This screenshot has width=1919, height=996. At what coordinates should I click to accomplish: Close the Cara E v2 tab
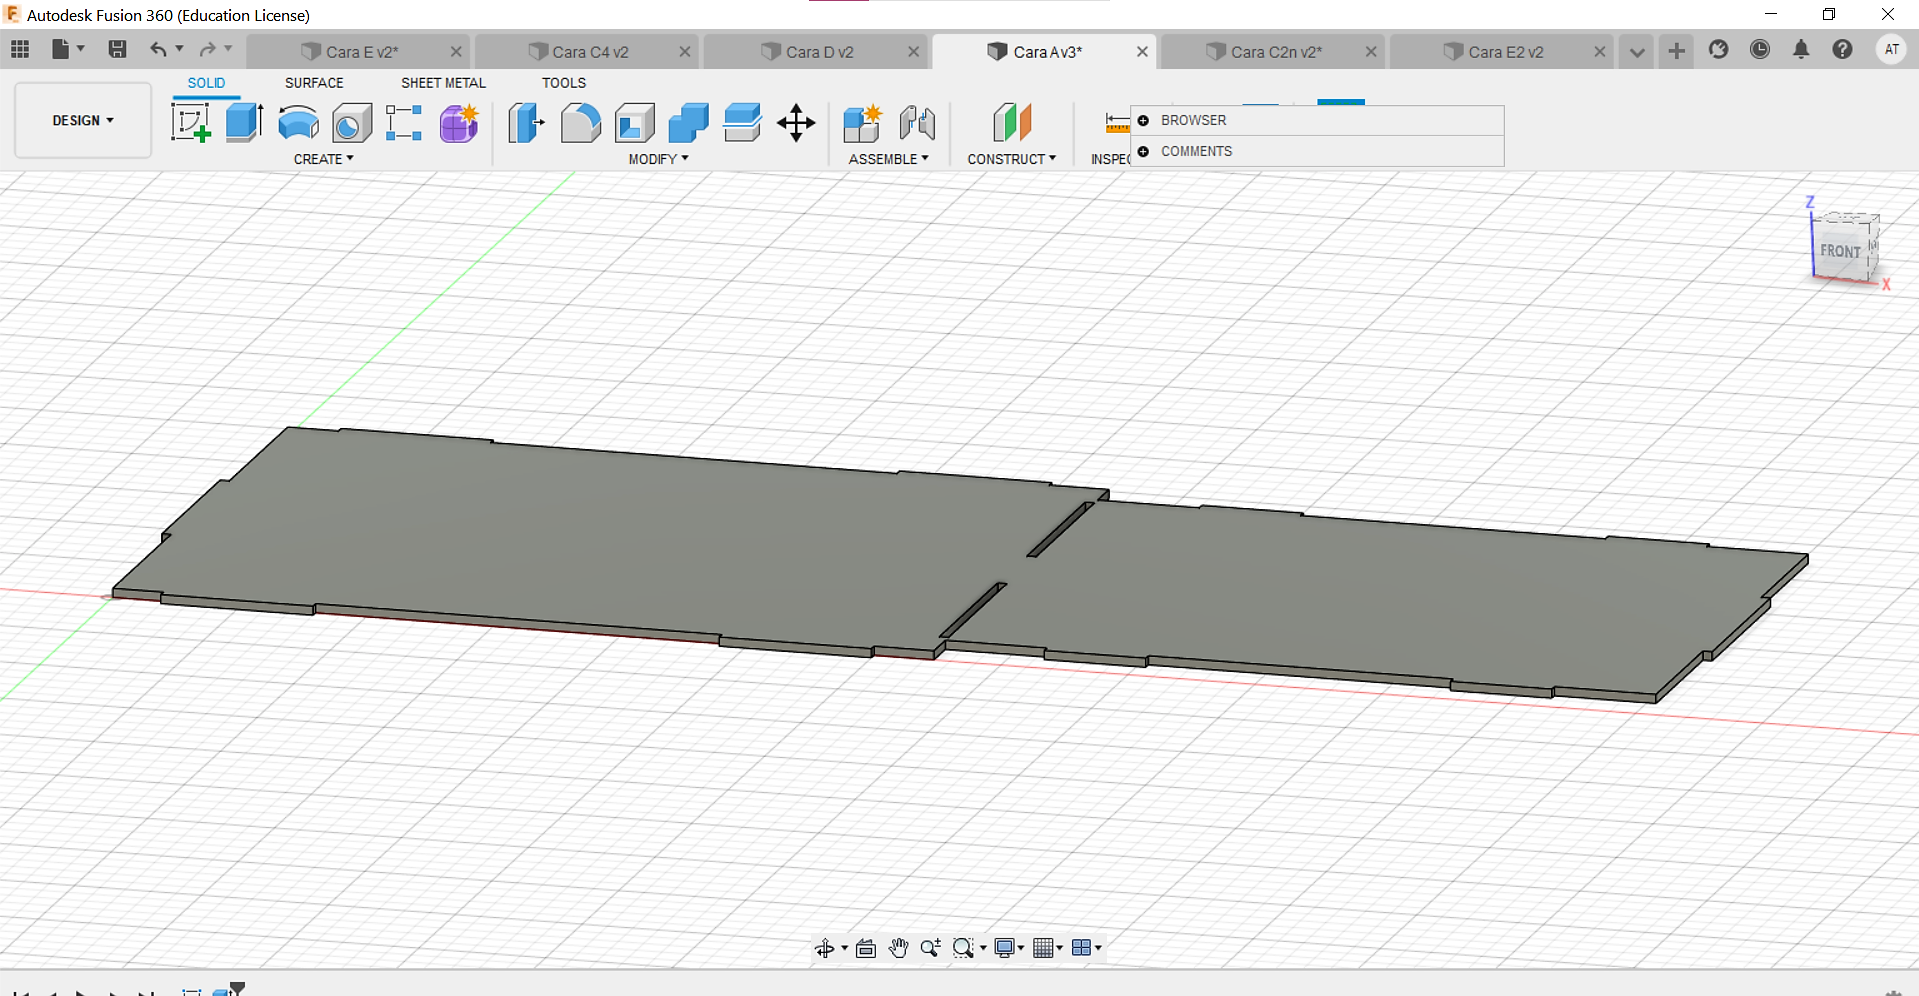(x=456, y=52)
